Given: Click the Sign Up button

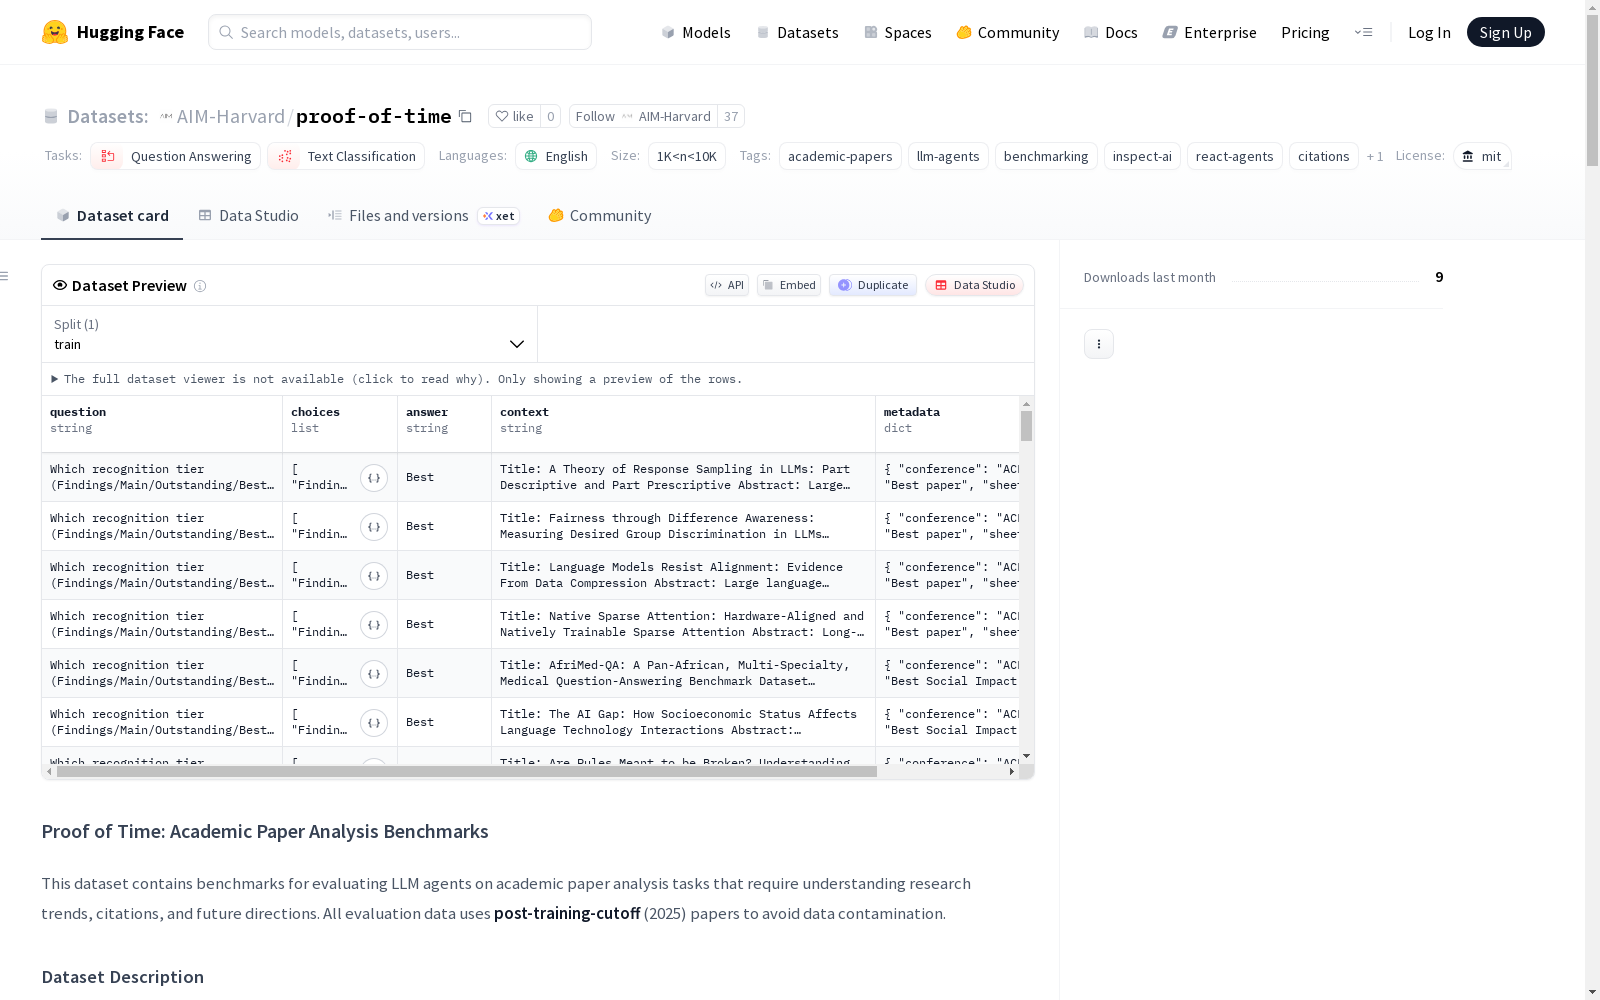Looking at the screenshot, I should point(1506,32).
